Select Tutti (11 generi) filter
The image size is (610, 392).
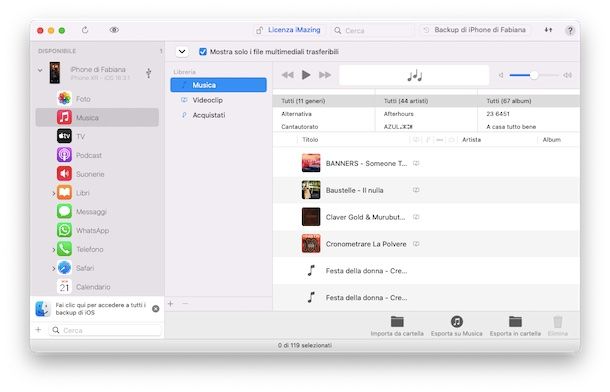click(x=324, y=101)
